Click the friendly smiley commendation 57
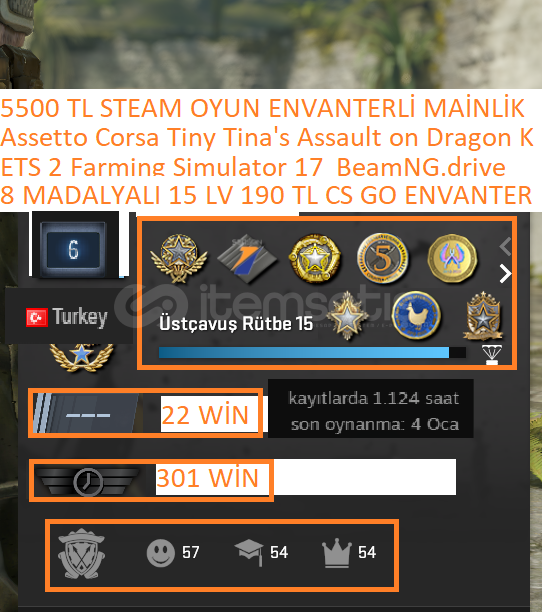Screen dimensions: 542x612 point(173,553)
